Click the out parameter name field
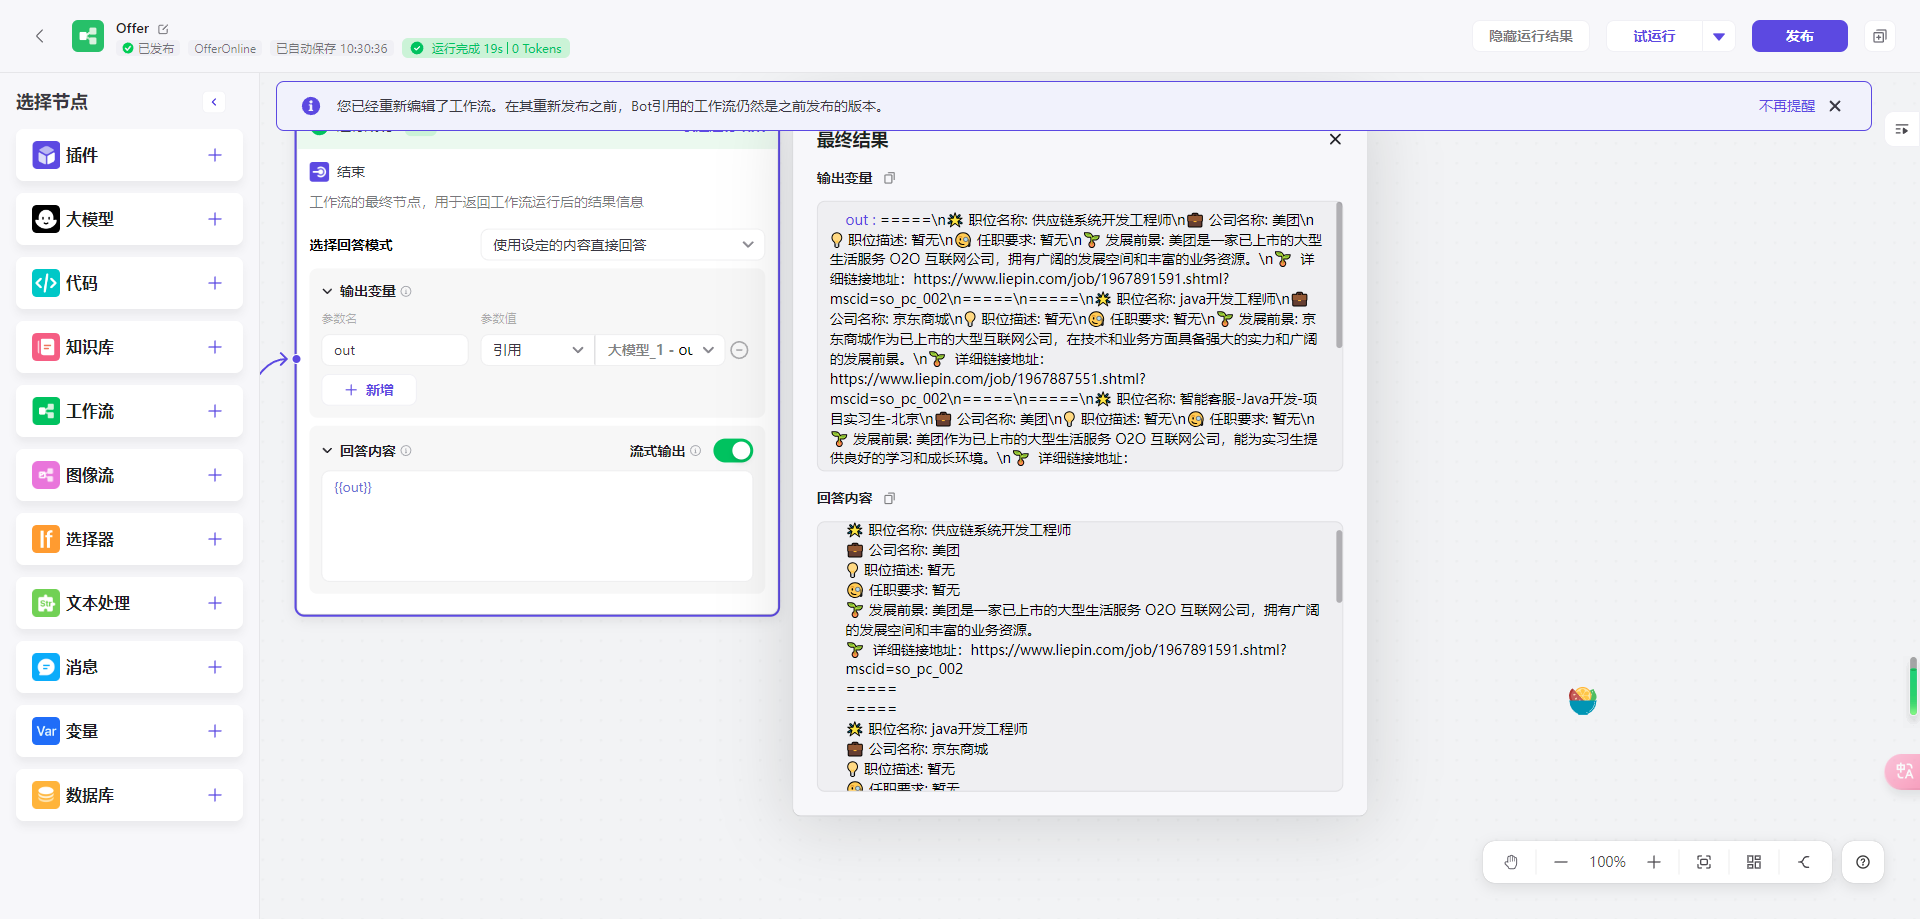The image size is (1920, 919). coord(395,350)
